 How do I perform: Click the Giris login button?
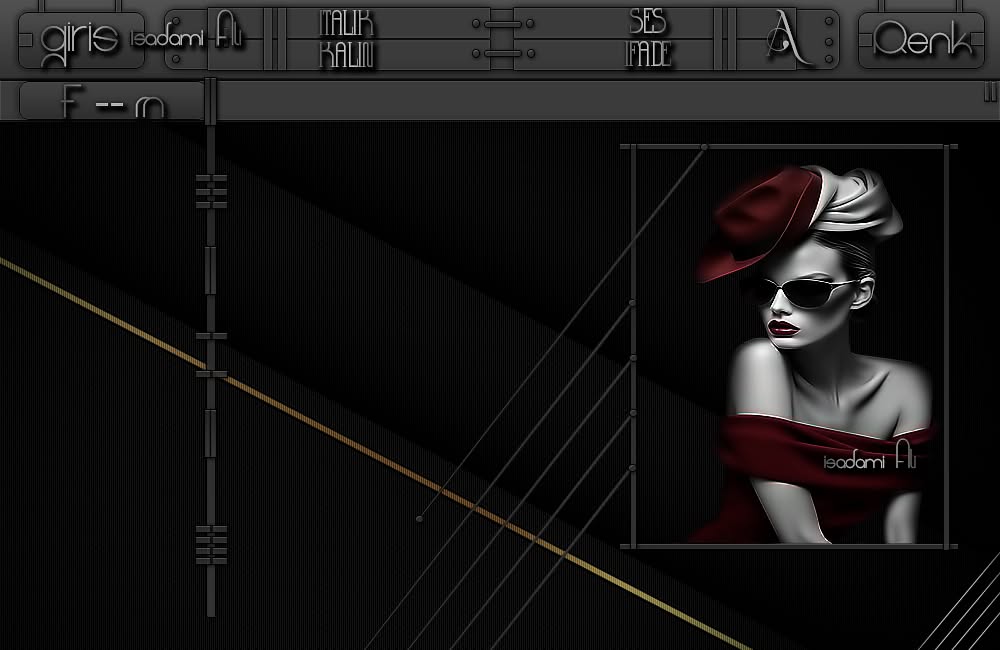(x=82, y=40)
